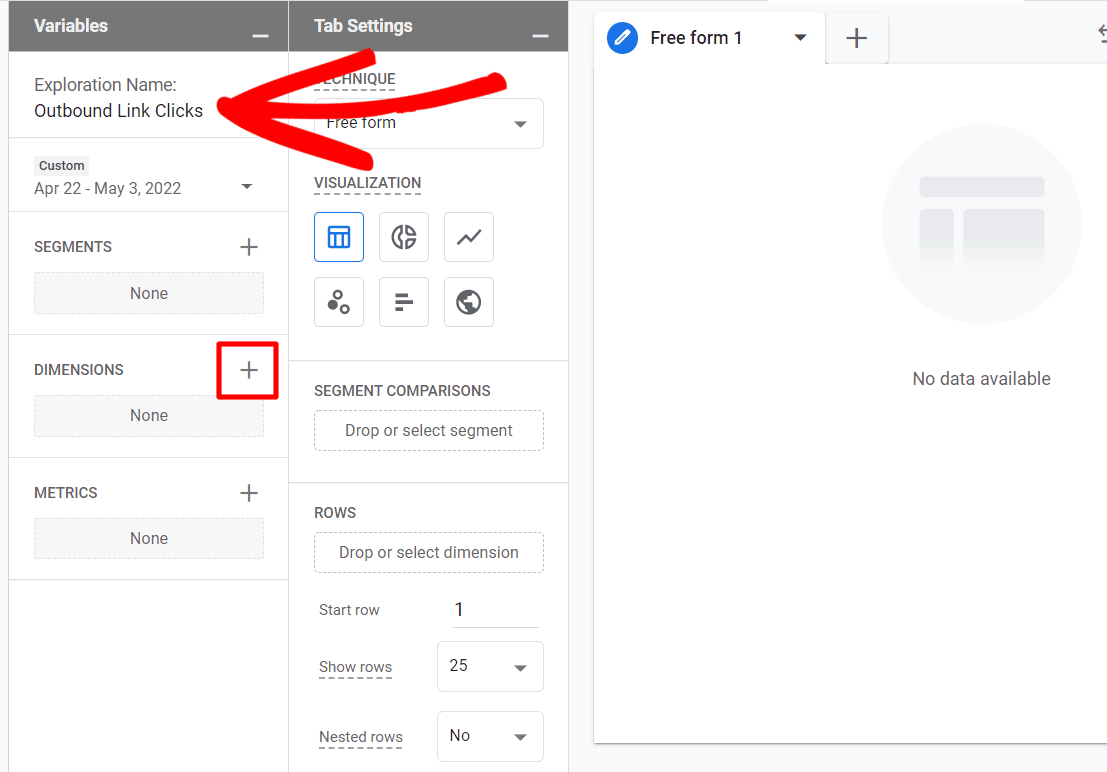Screen dimensions: 1107x772
Task: Add a new exploration tab with plus icon
Action: [x=856, y=37]
